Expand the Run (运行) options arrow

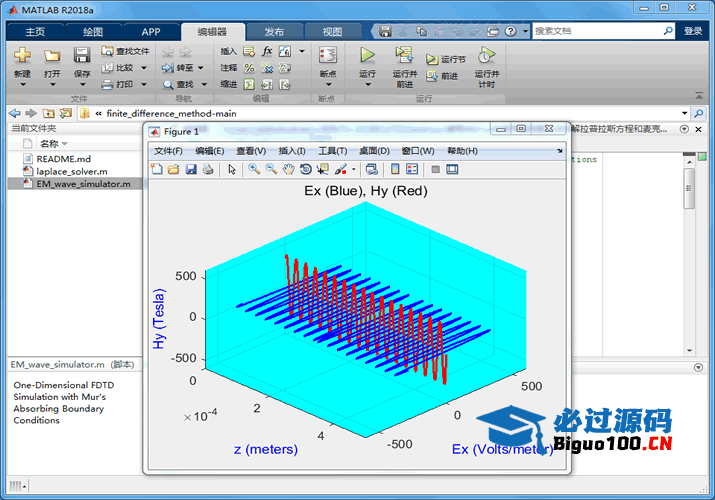[x=368, y=84]
